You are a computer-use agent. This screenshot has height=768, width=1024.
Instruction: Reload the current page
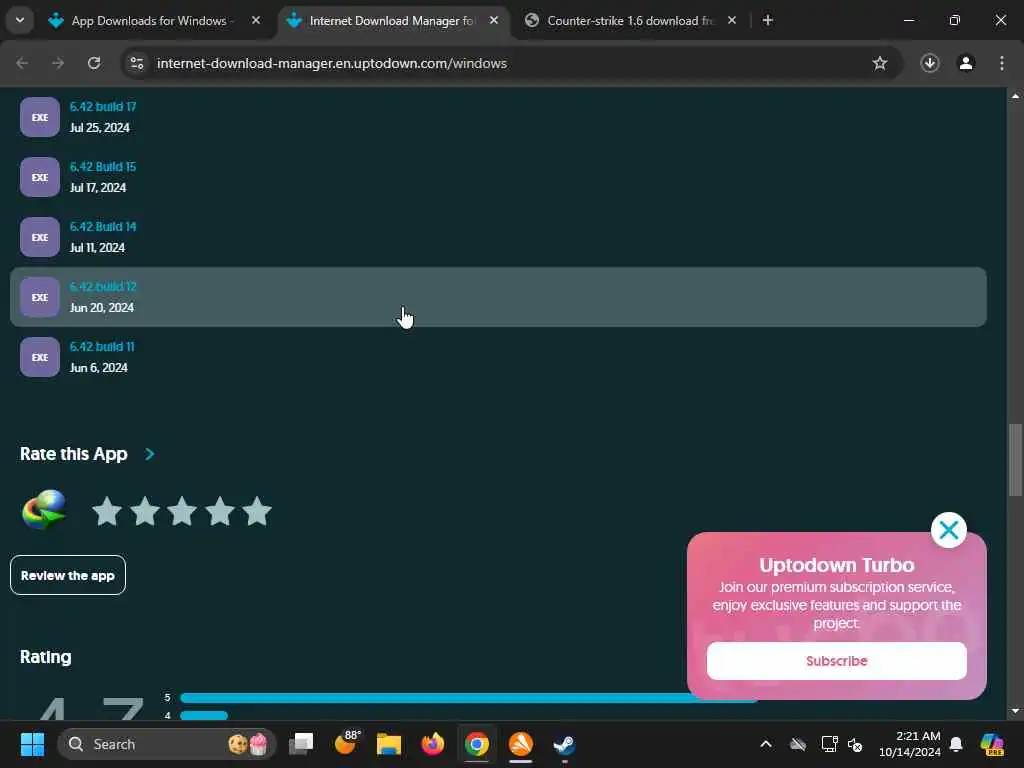click(94, 63)
